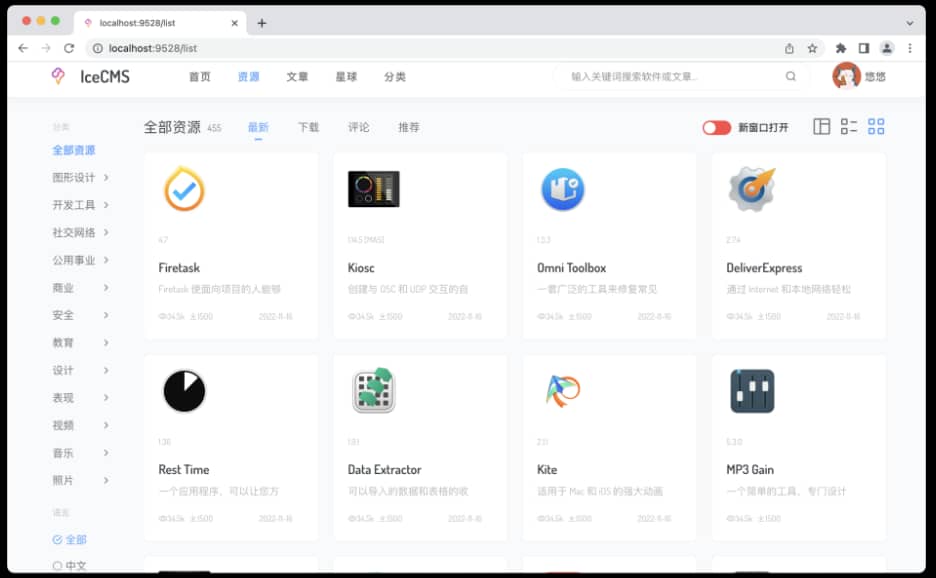The height and width of the screenshot is (578, 936).
Task: Select the DeliverExpress gear icon
Action: coord(751,189)
